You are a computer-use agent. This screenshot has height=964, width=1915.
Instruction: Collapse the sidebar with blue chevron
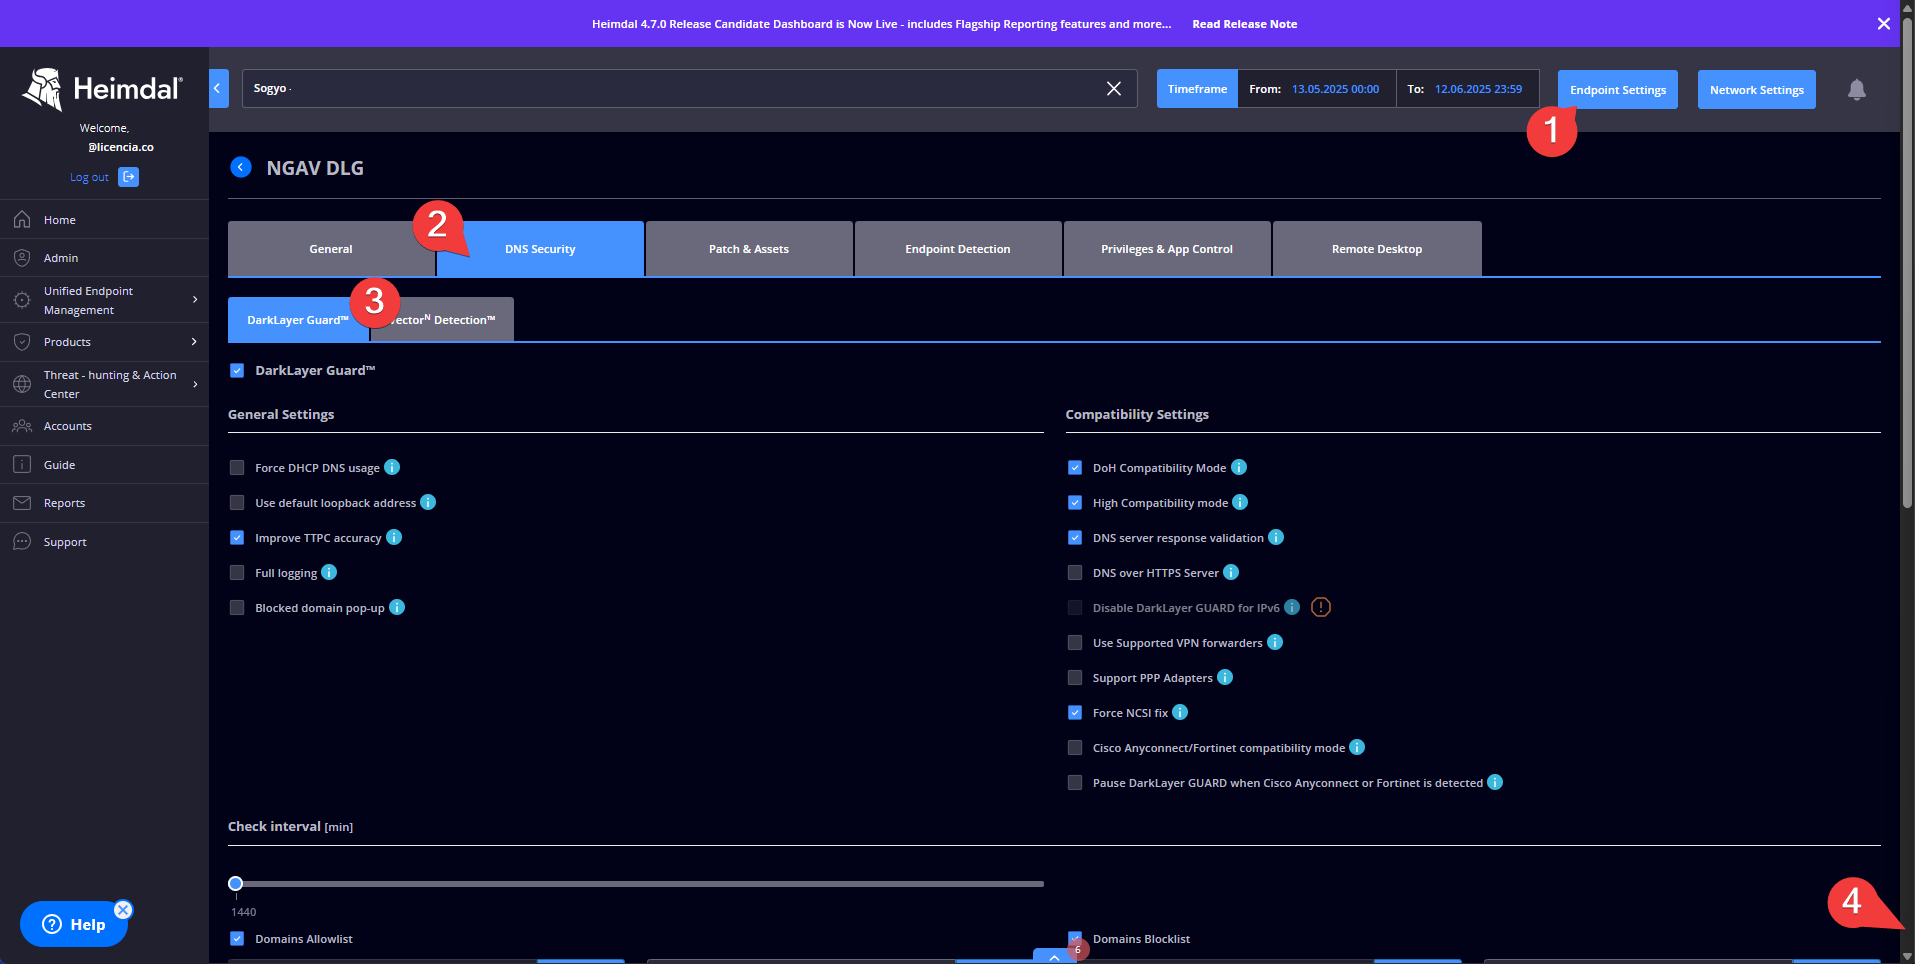click(218, 88)
